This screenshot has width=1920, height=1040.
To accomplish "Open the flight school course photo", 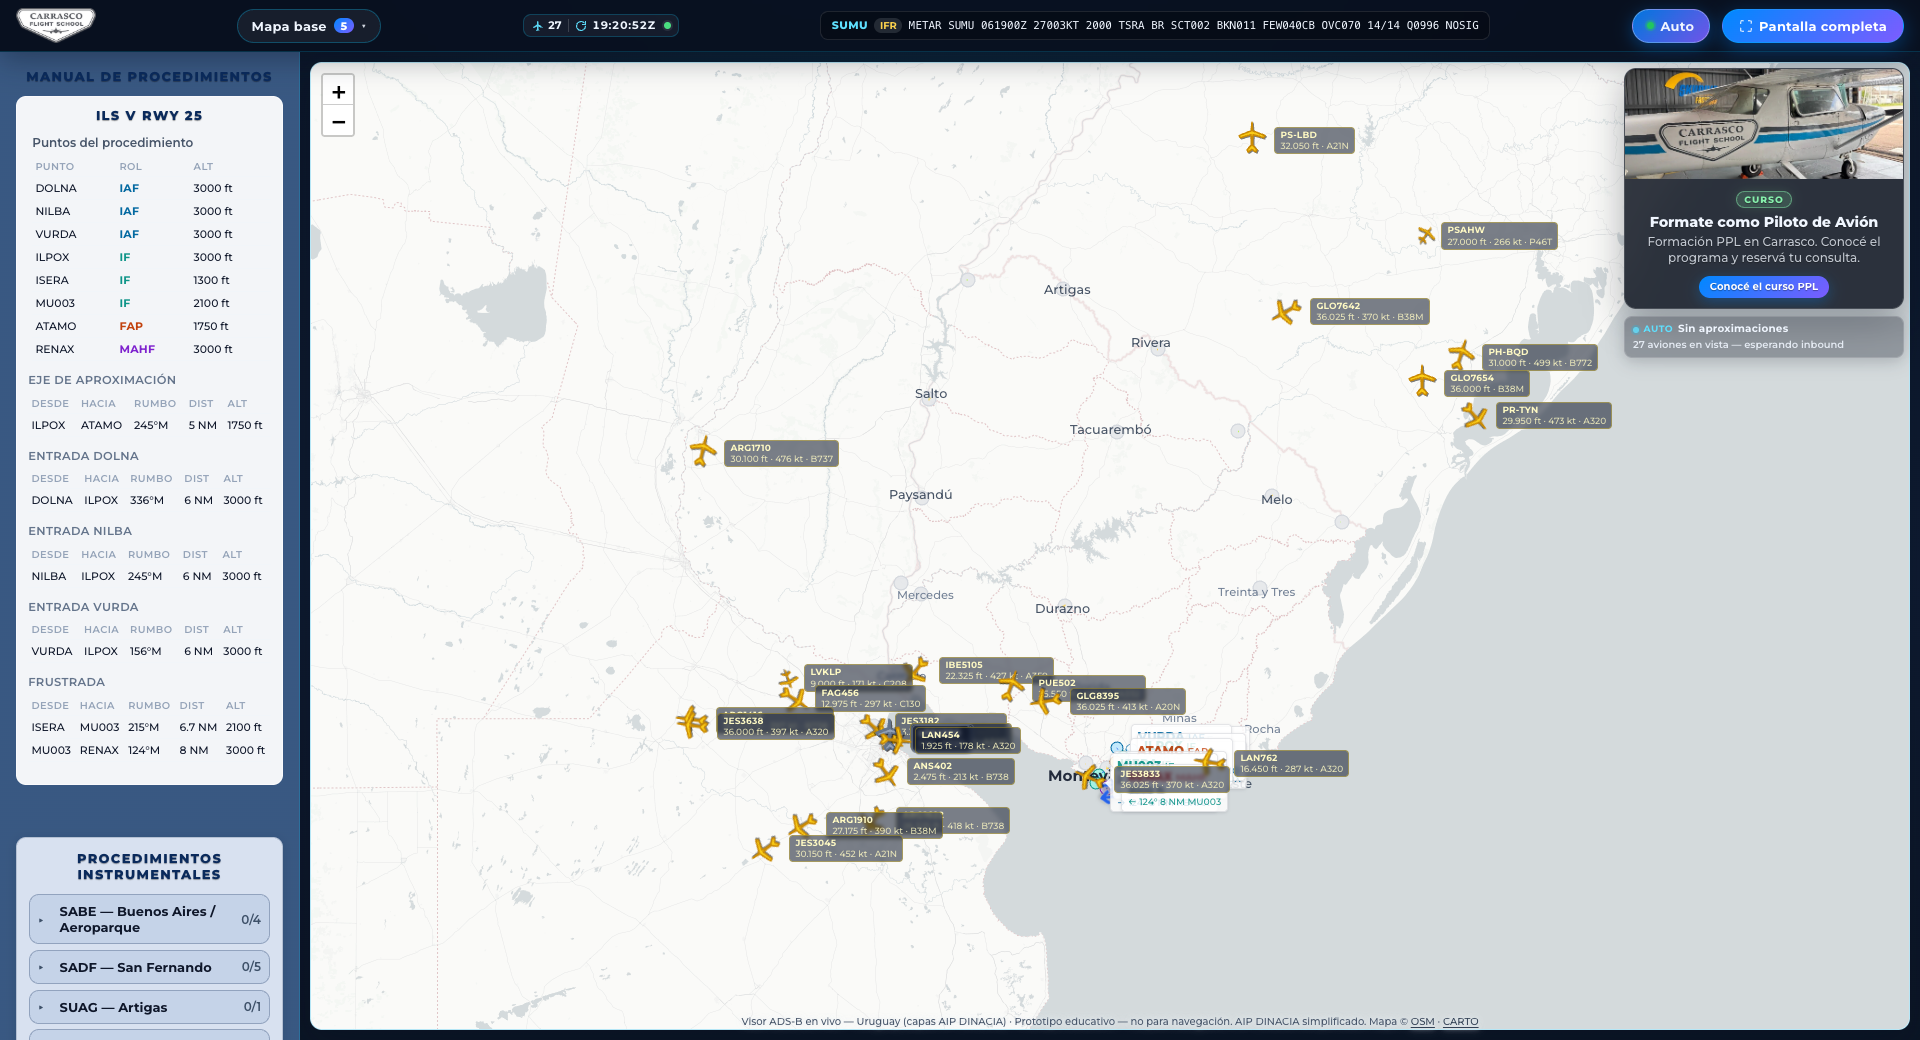I will (x=1764, y=124).
